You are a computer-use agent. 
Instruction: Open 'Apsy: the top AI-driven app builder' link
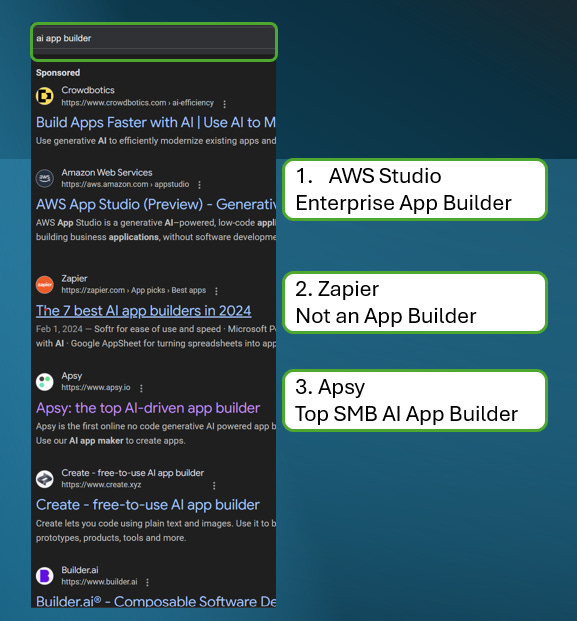click(148, 408)
